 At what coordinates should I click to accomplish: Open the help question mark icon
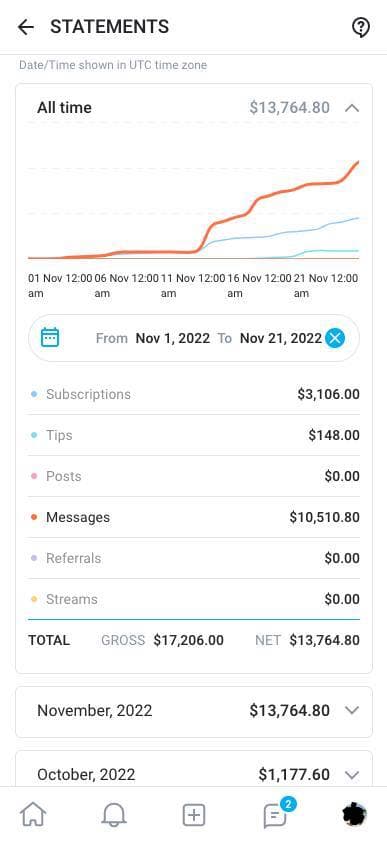pos(361,27)
